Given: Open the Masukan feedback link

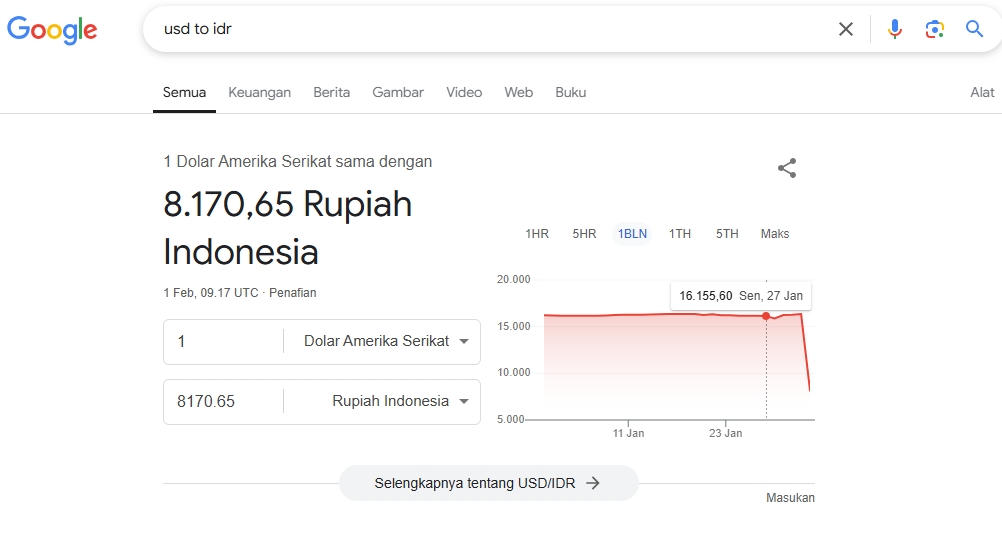Looking at the screenshot, I should coord(790,498).
